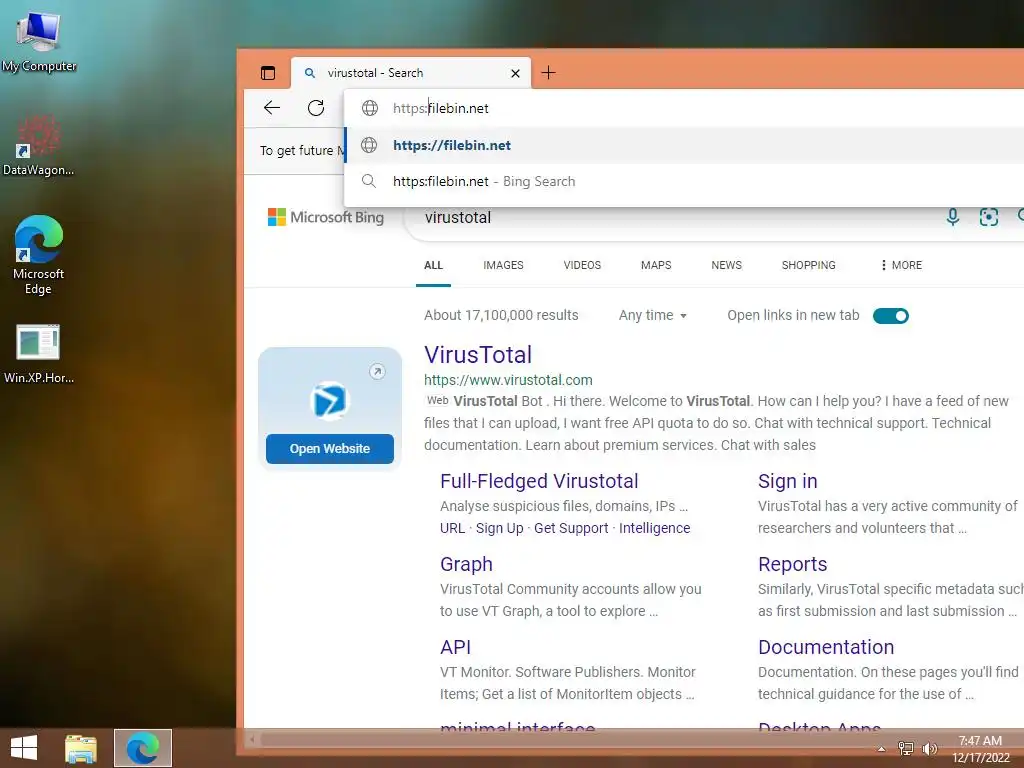Open the Intelligence sublink
The height and width of the screenshot is (768, 1024).
[x=654, y=528]
